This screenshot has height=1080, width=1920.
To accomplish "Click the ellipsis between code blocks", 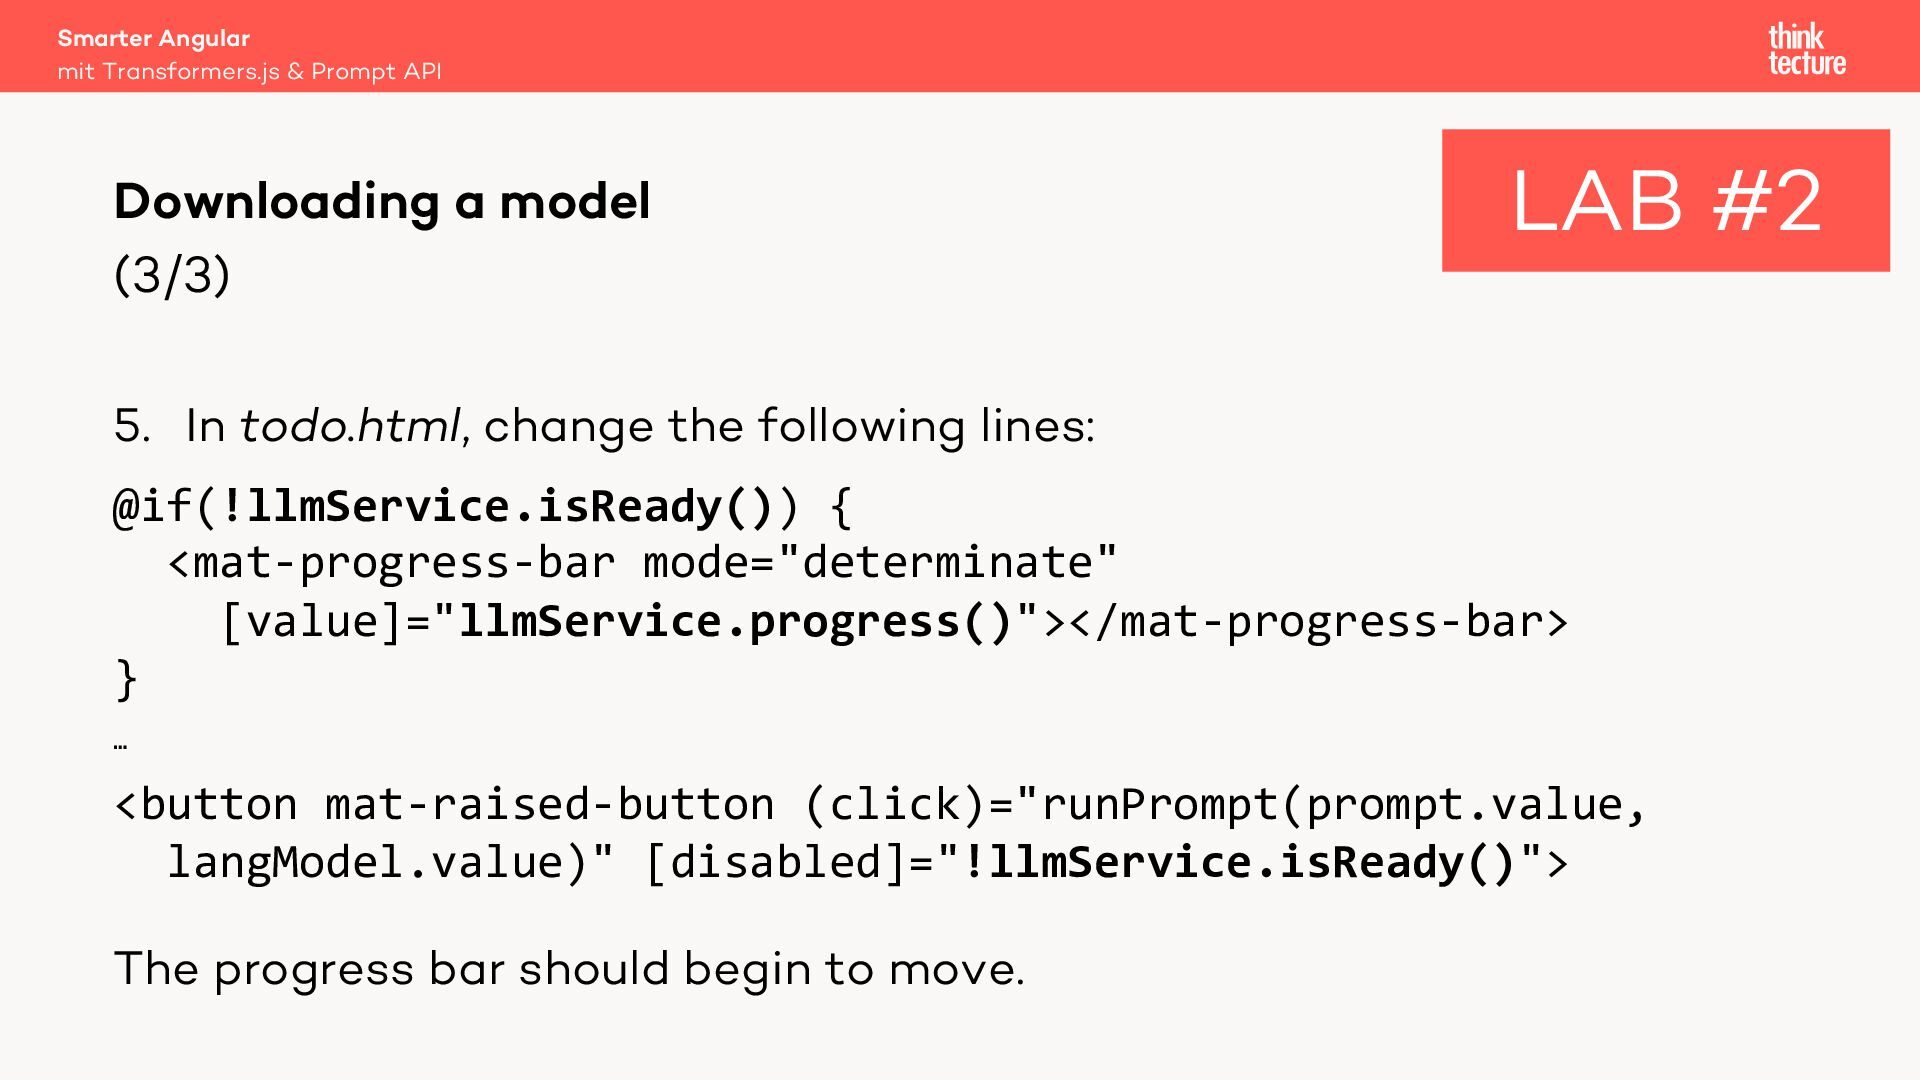I will click(120, 745).
